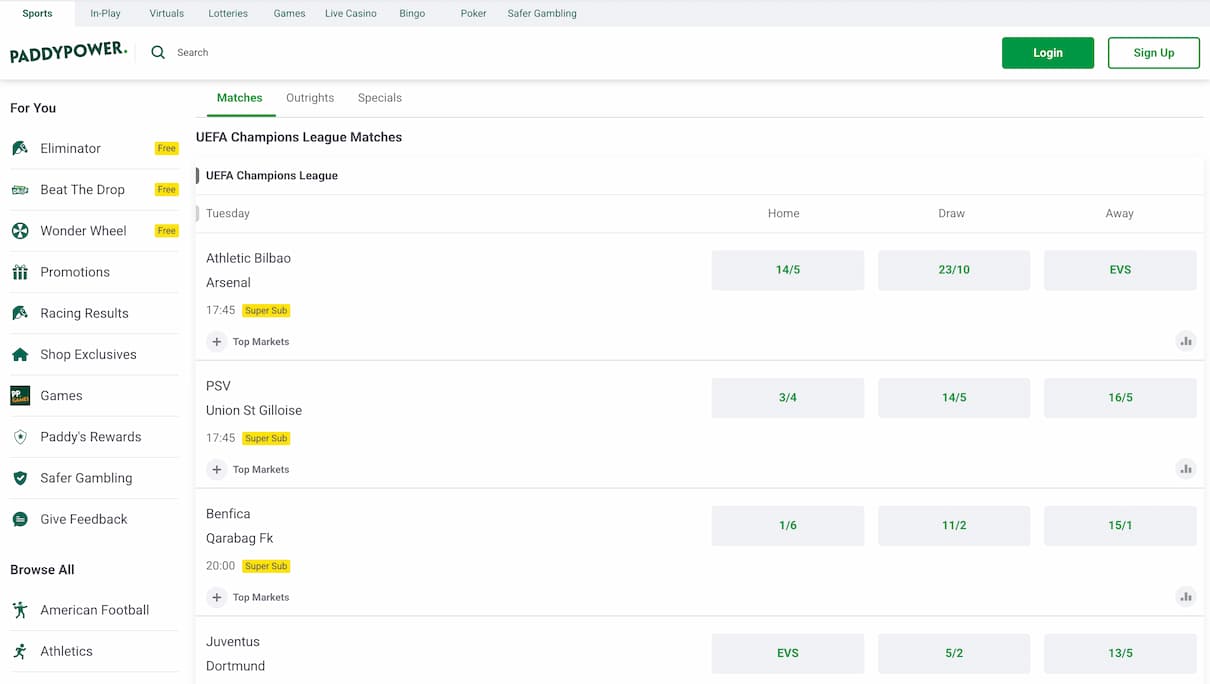Switch to the Specials tab

tap(380, 98)
